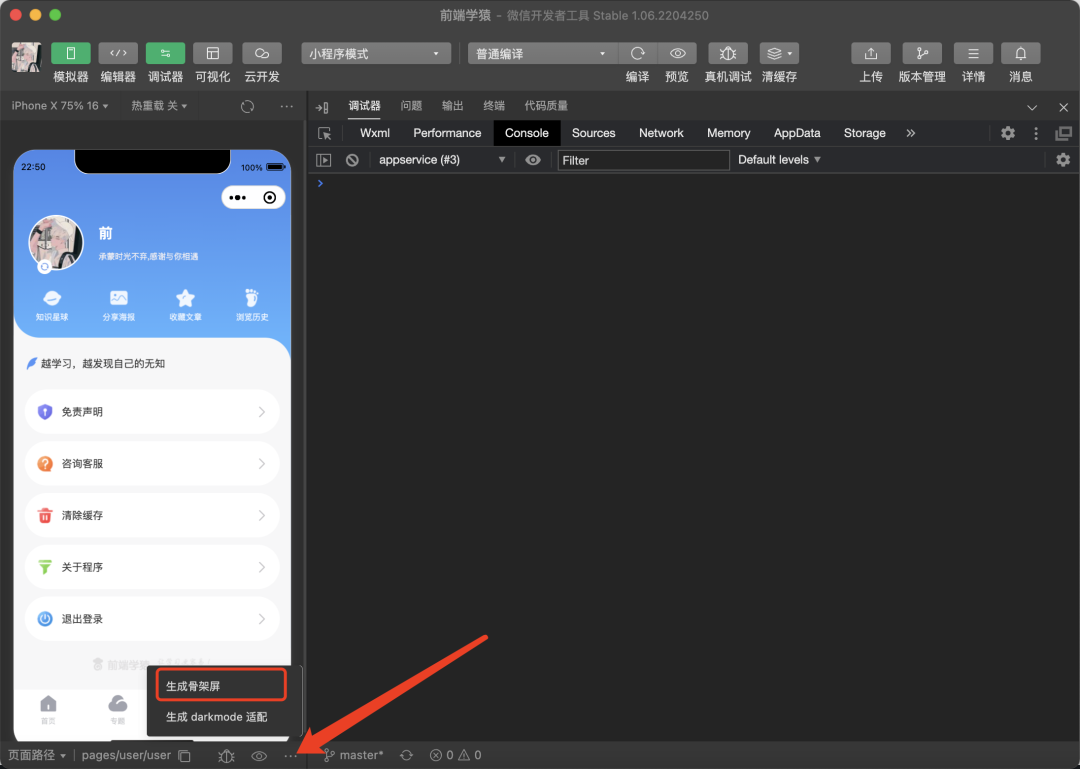Viewport: 1080px width, 769px height.
Task: Toggle the simulator (模拟器) panel
Action: click(x=71, y=54)
